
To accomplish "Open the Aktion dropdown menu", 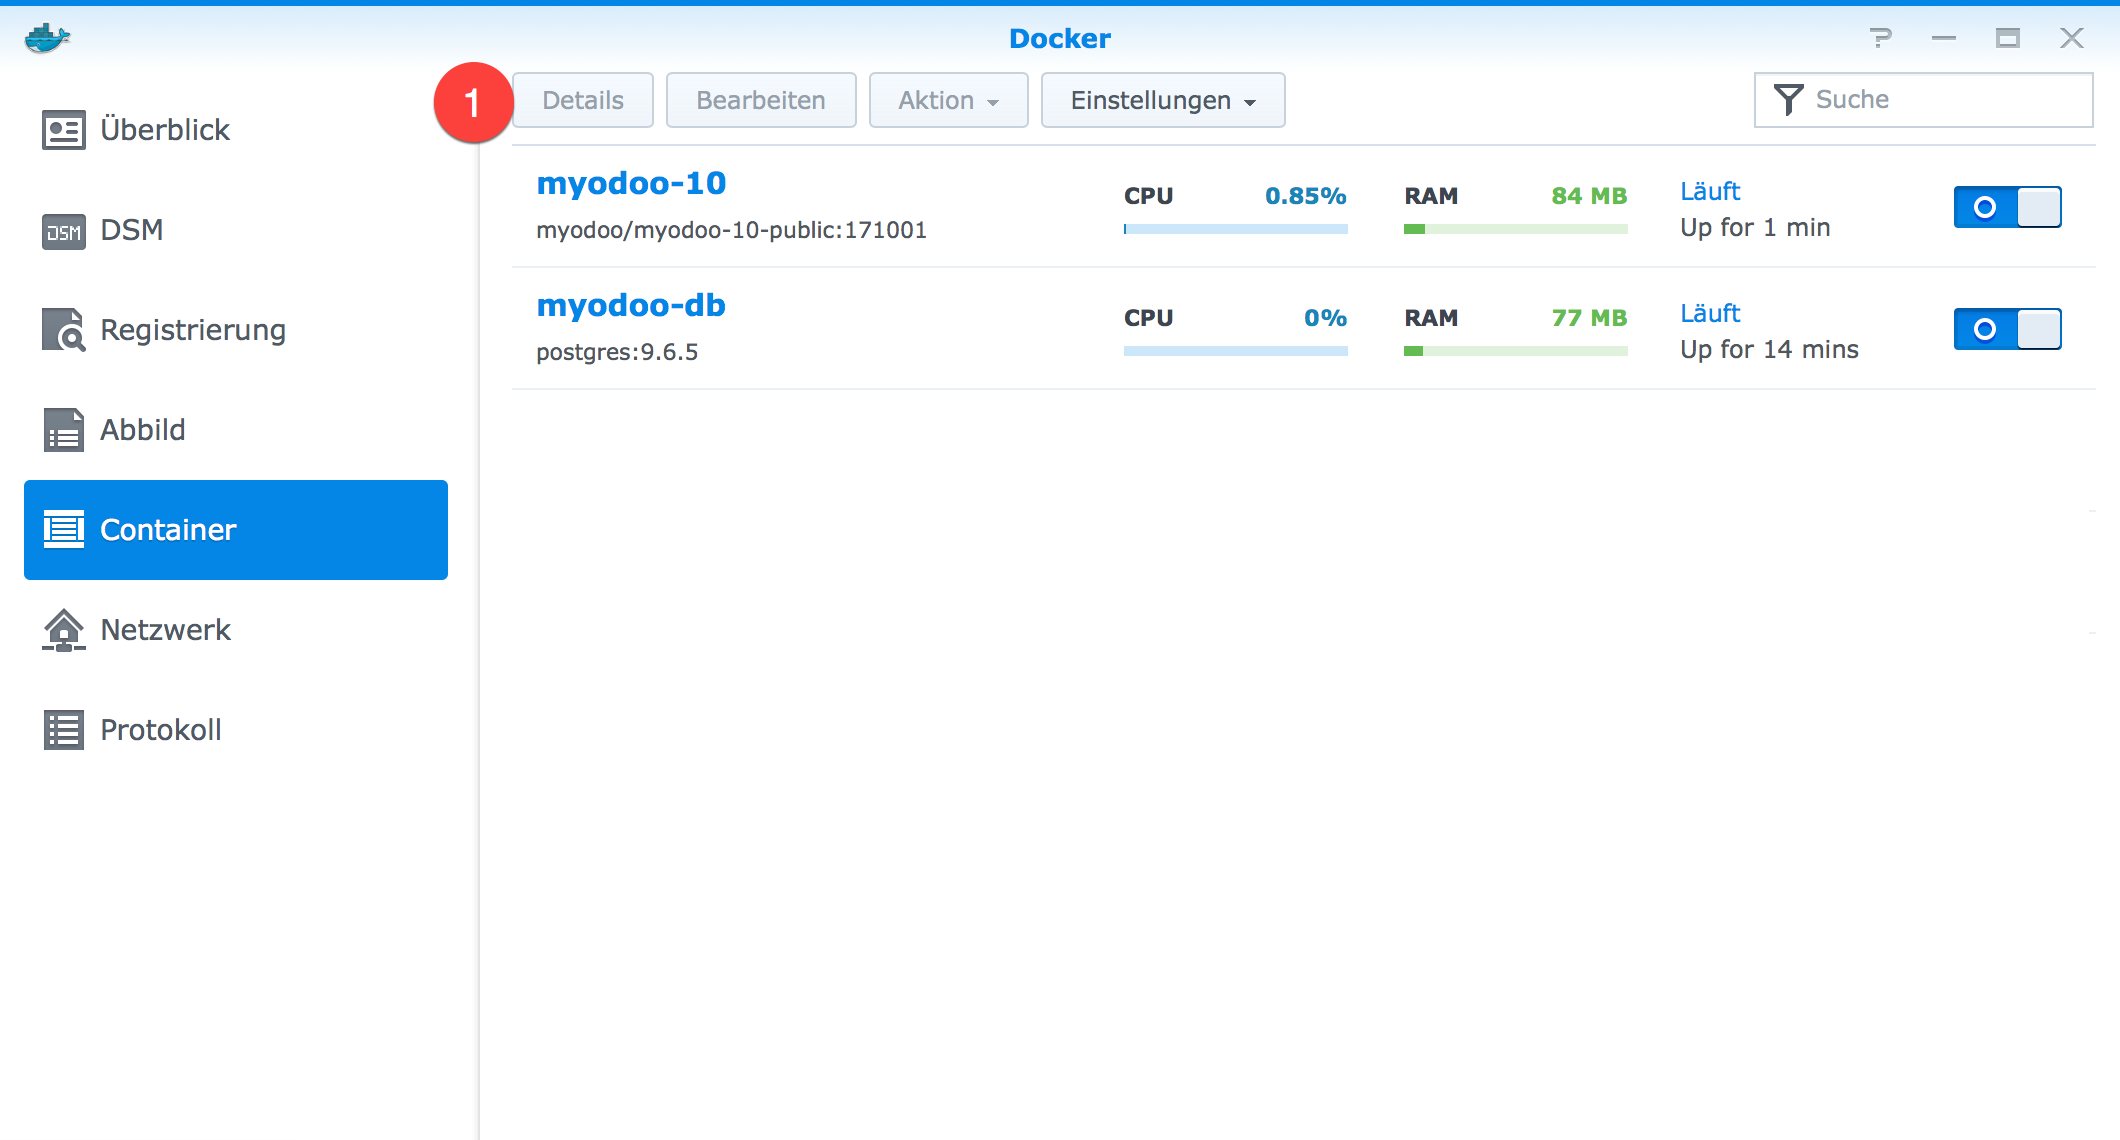I will (x=947, y=99).
